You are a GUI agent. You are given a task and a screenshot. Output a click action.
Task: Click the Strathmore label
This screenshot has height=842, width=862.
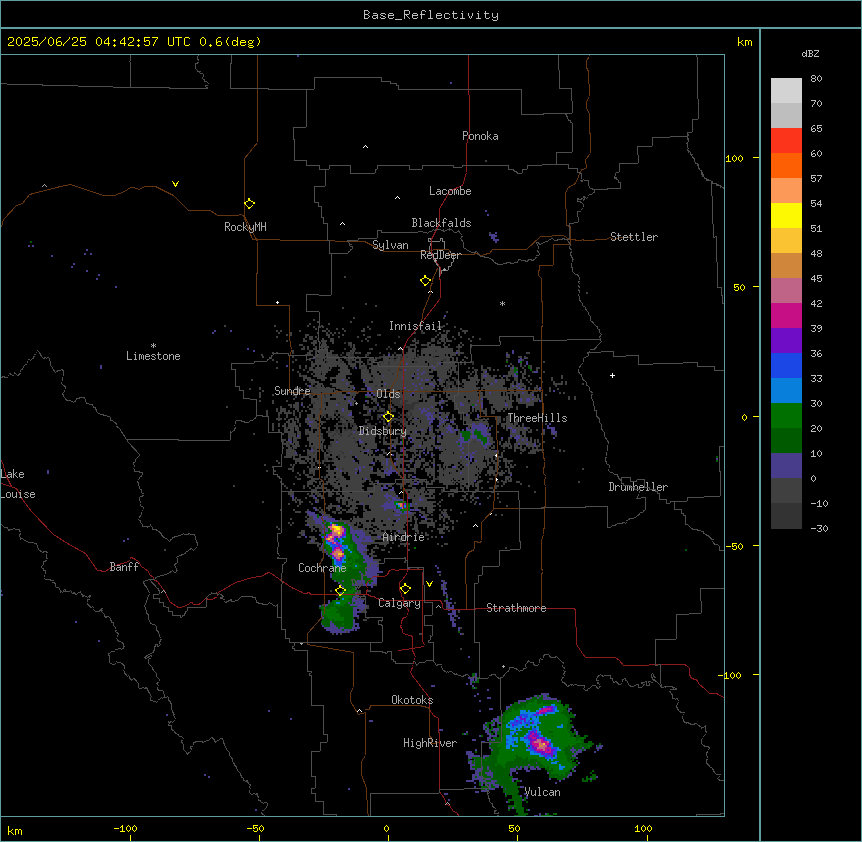pos(516,608)
